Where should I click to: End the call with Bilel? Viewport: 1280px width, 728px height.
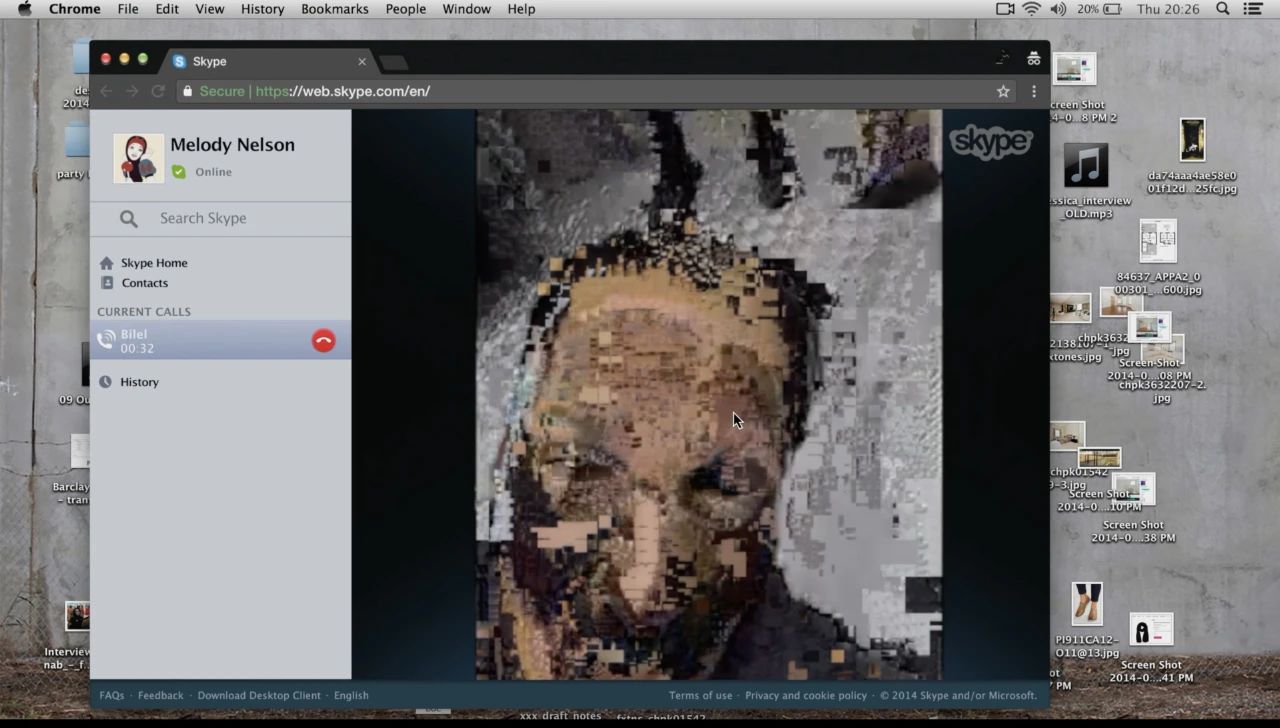click(x=323, y=341)
